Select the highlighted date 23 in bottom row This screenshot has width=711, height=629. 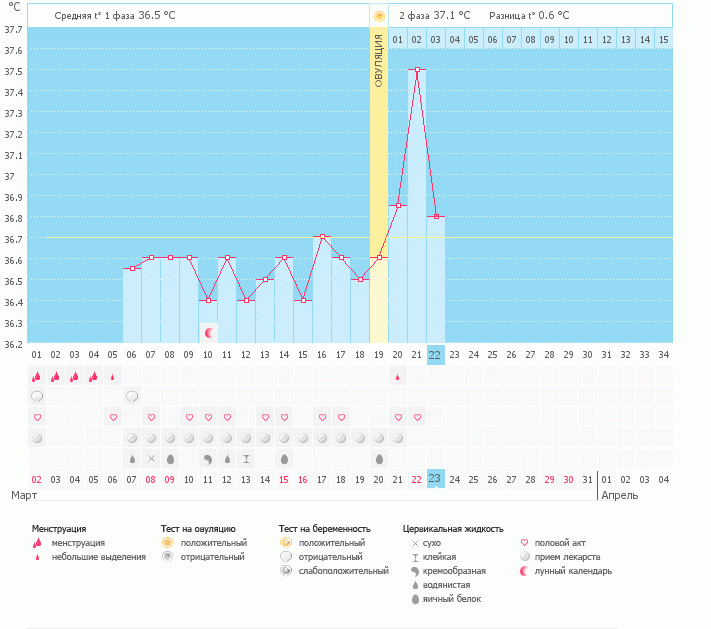pos(435,478)
